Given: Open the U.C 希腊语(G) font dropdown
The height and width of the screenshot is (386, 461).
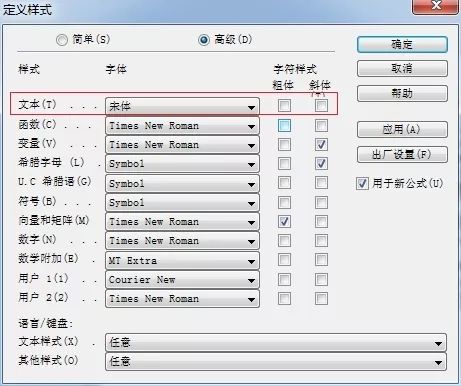Looking at the screenshot, I should [182, 184].
